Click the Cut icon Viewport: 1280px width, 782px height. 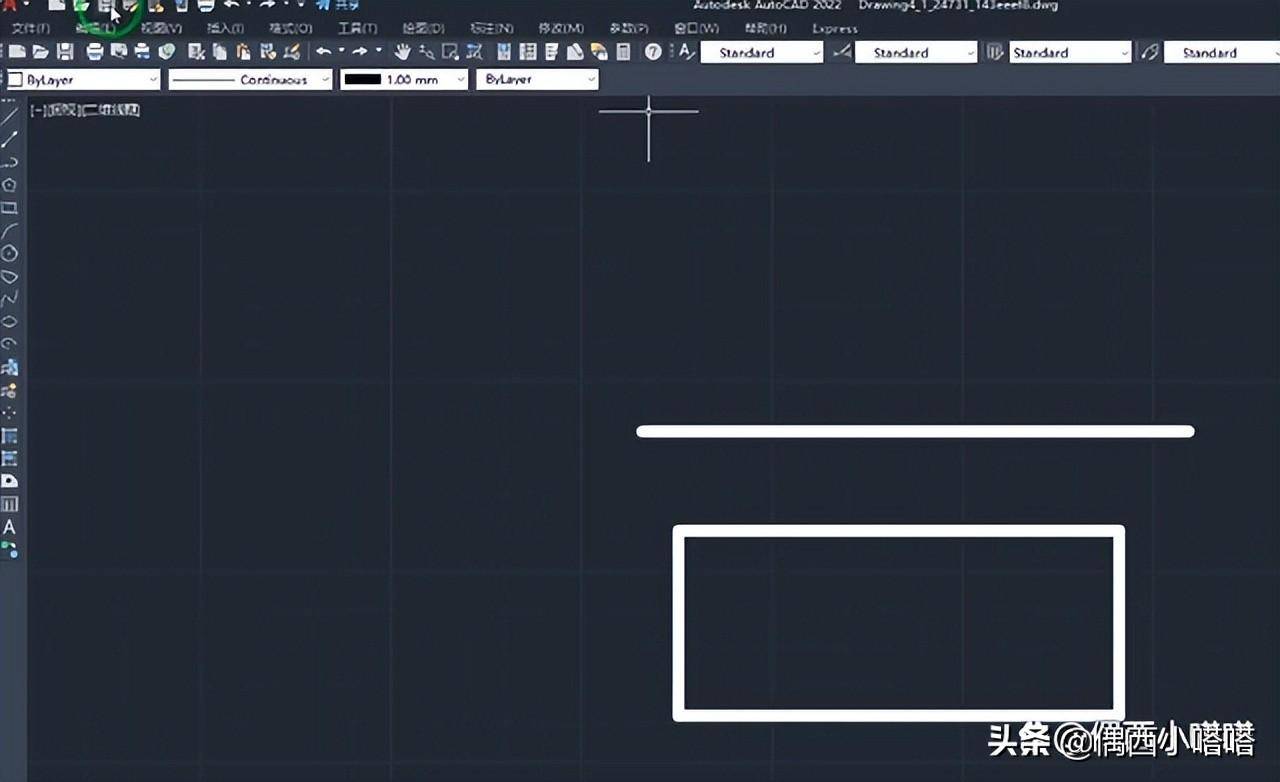[x=196, y=52]
